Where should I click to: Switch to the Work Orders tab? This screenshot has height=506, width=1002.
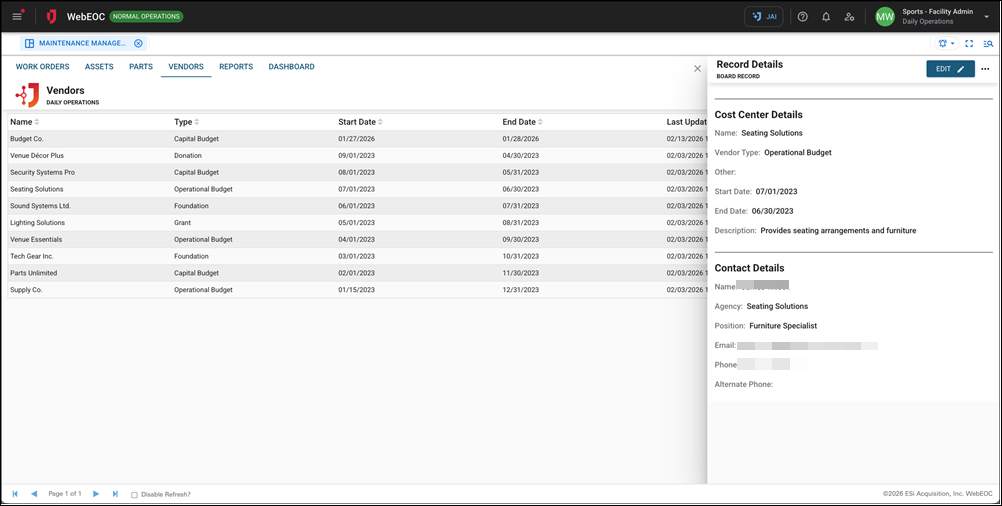pos(42,67)
